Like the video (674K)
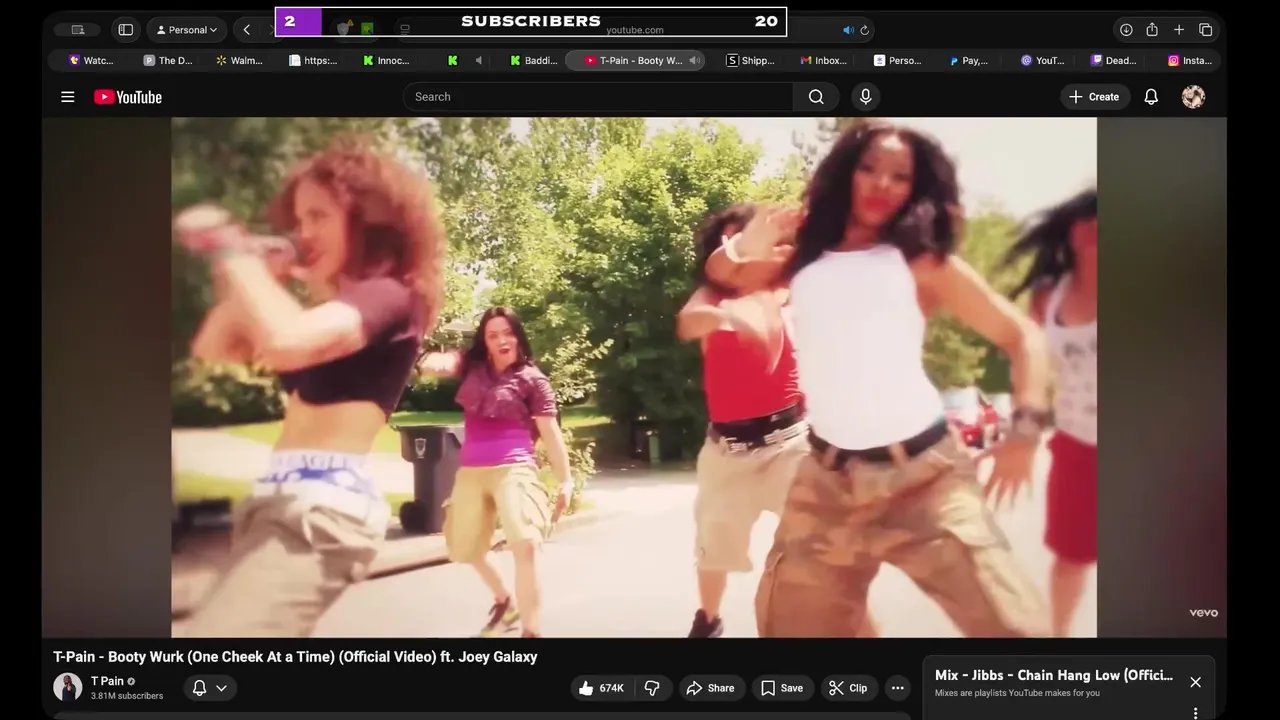This screenshot has height=720, width=1280. coord(601,688)
